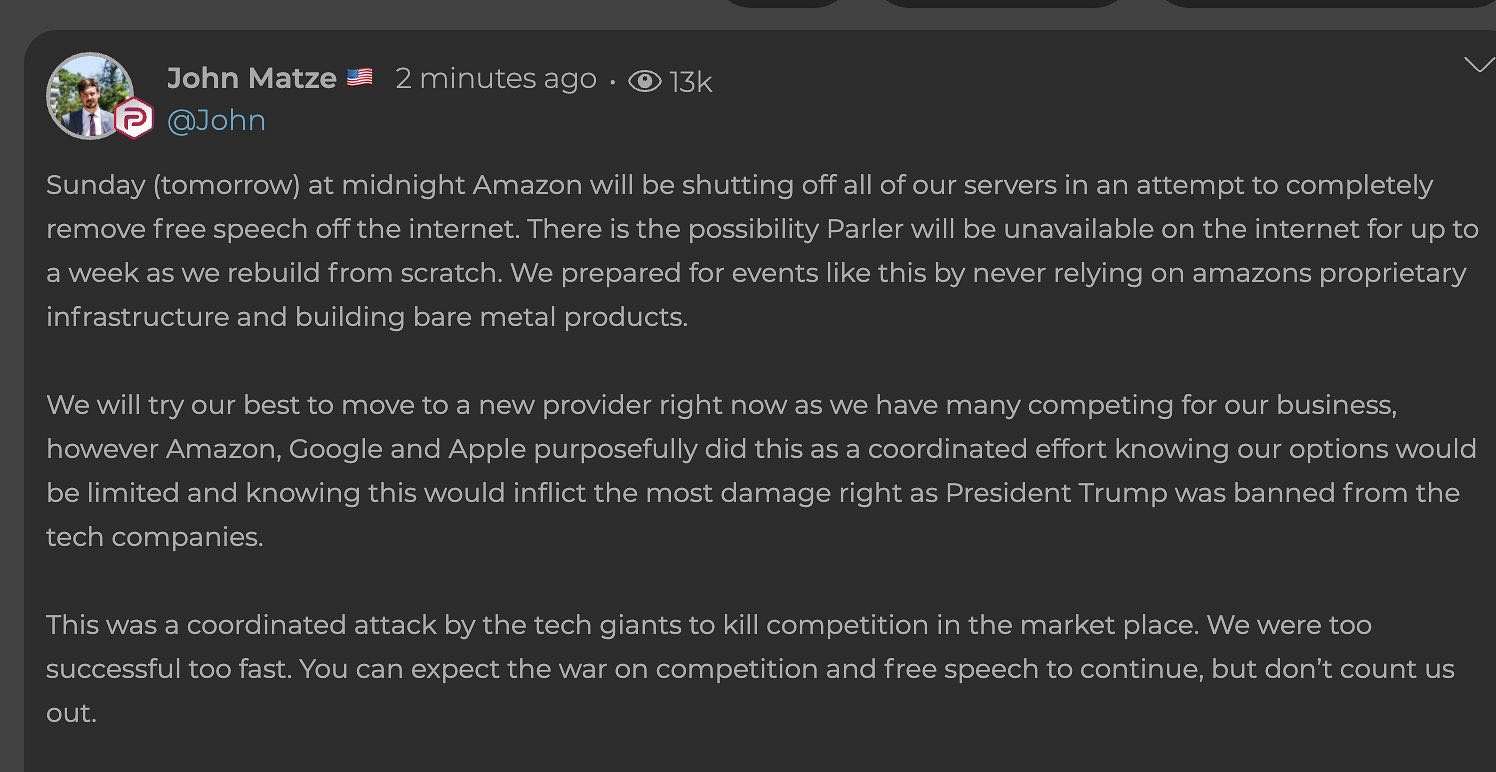Expand the post options chevron menu
Image resolution: width=1496 pixels, height=772 pixels.
coord(1478,66)
